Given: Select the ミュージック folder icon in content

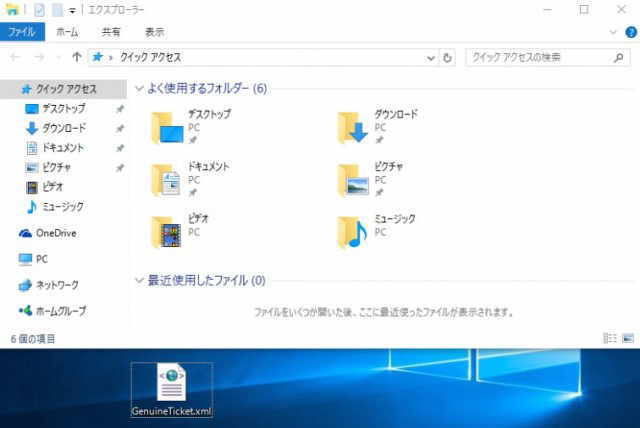Looking at the screenshot, I should [353, 232].
